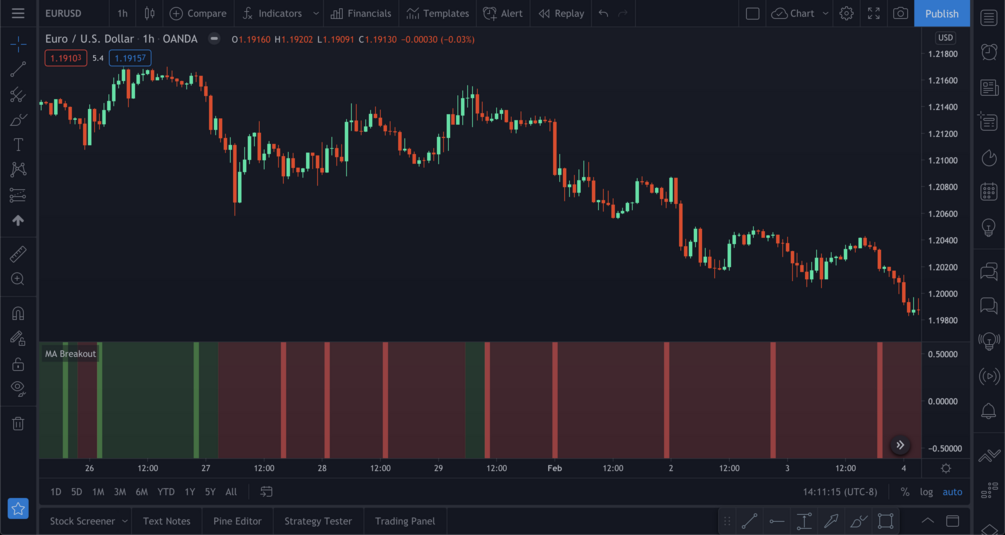Viewport: 1005px width, 535px height.
Task: Open the candlestick chart style menu
Action: [149, 13]
